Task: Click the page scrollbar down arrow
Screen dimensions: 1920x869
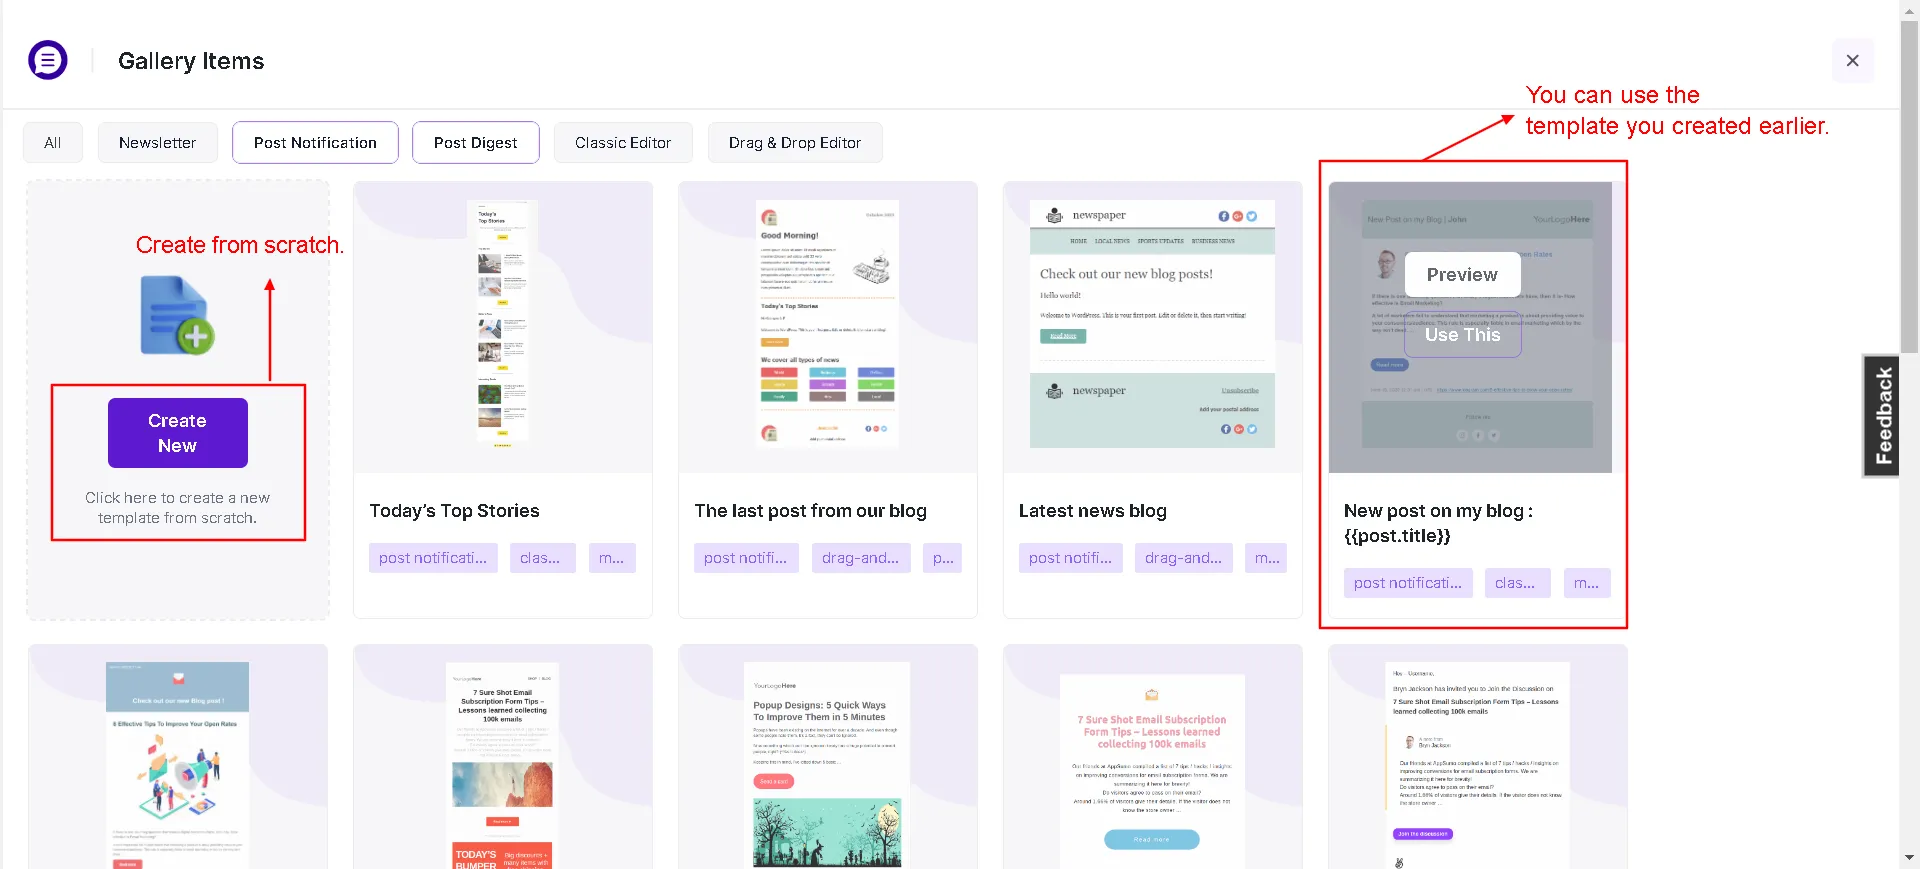Action: tap(1909, 858)
